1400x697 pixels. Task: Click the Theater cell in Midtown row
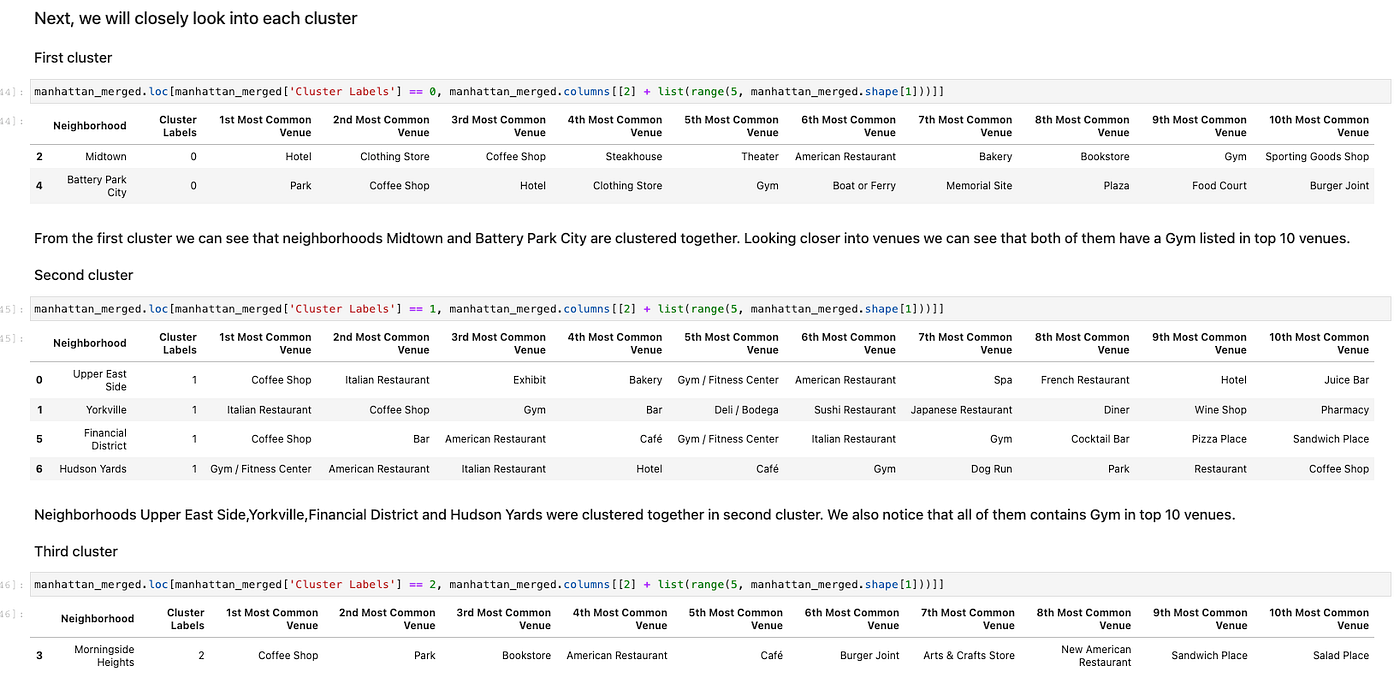[760, 157]
